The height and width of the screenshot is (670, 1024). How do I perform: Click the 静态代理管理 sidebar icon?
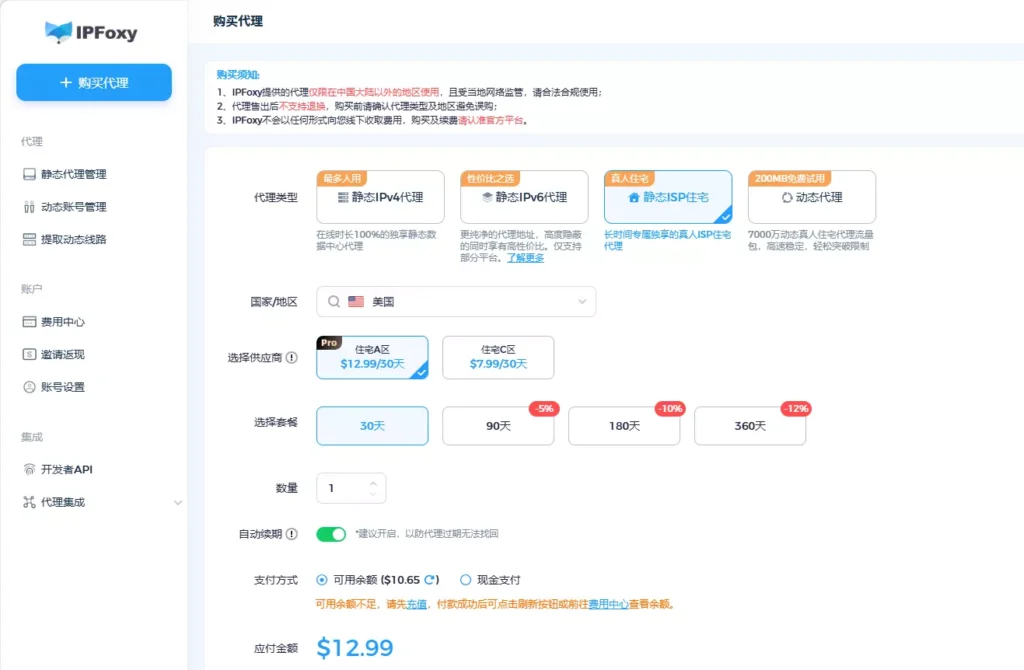29,174
